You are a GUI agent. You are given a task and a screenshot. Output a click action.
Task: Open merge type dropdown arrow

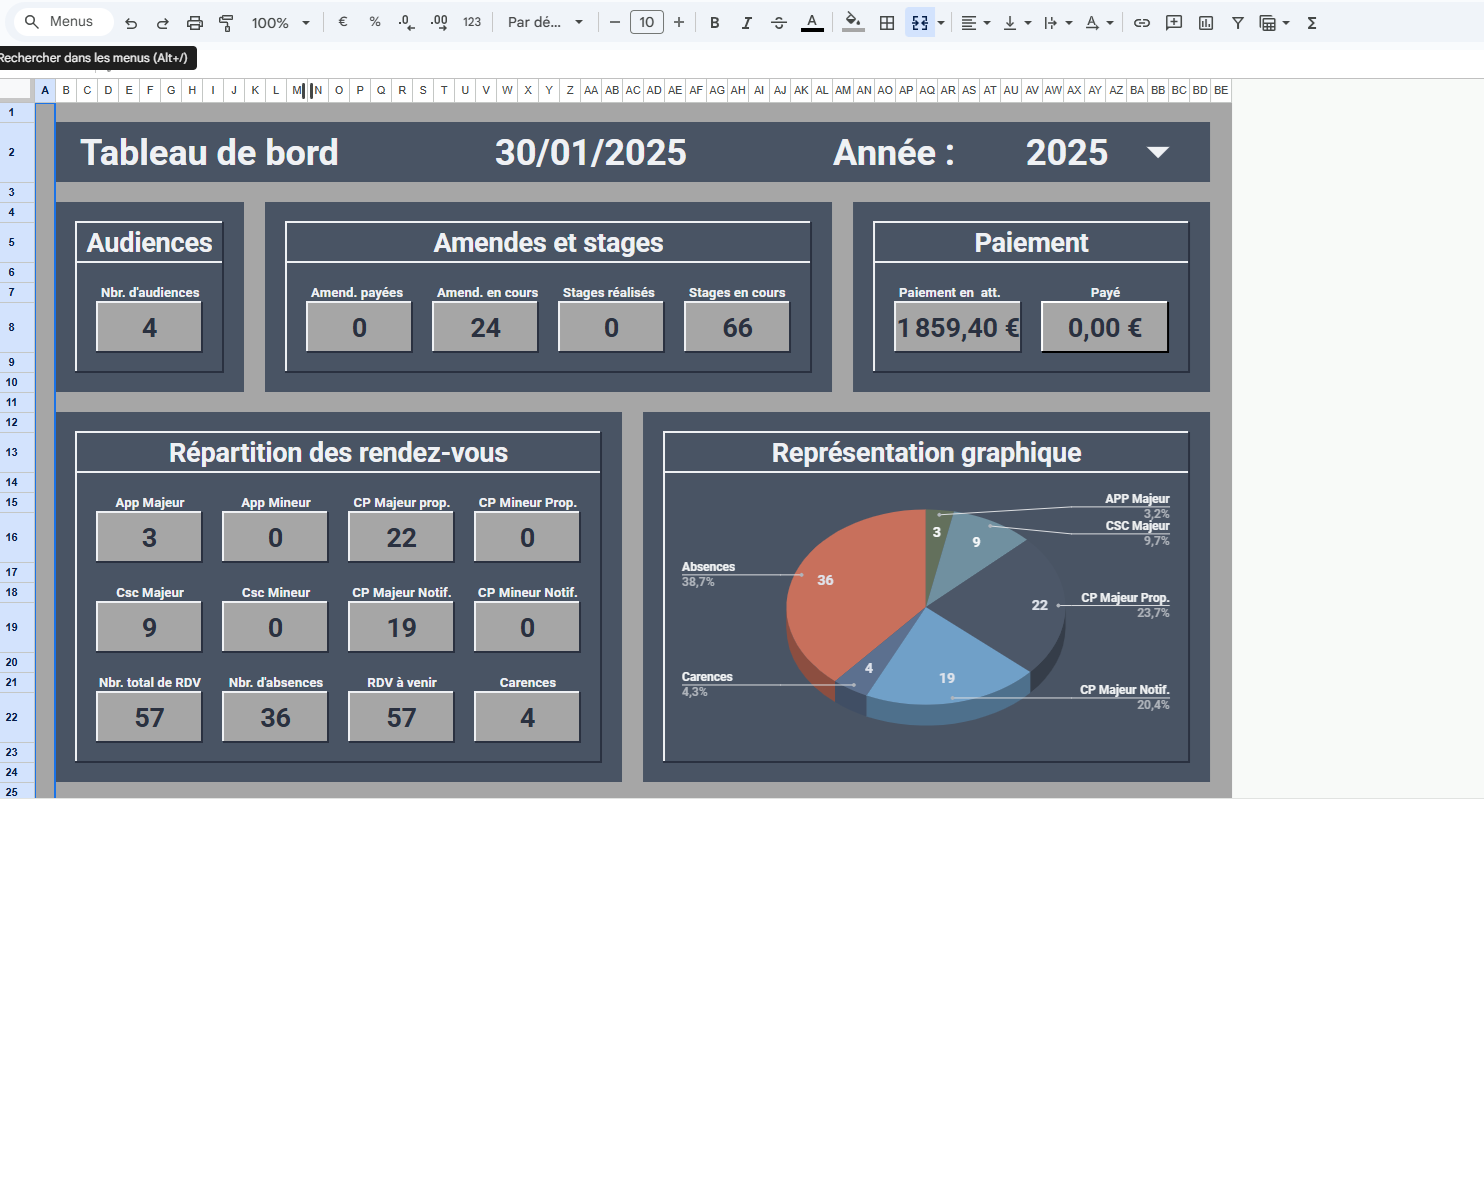click(x=941, y=22)
